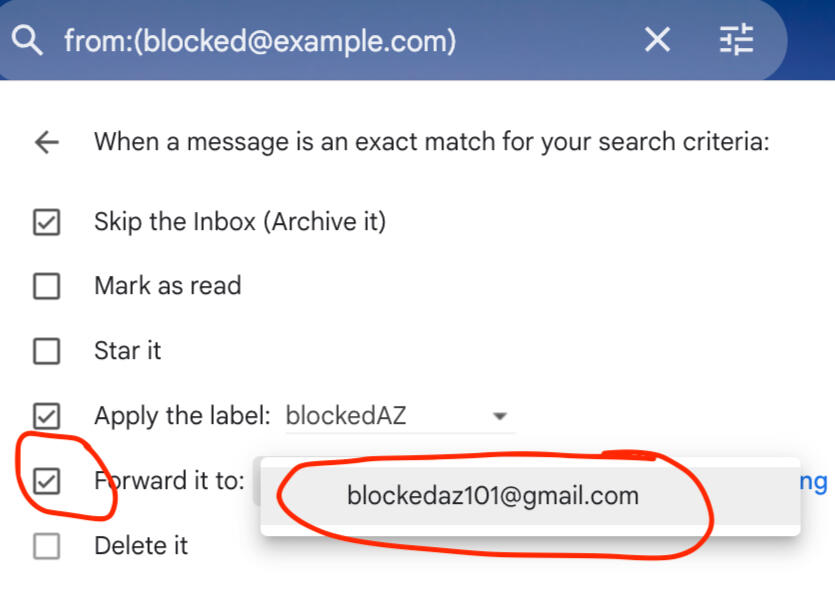Select blockedaz101@gmail.com forwarding address
Image resolution: width=835 pixels, height=593 pixels.
tap(492, 495)
